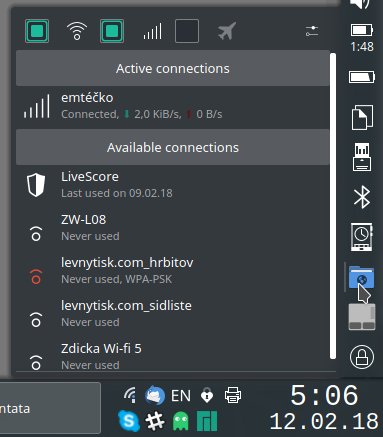Select the levnytisk.com_sidliste network
The width and height of the screenshot is (383, 437).
(x=173, y=314)
